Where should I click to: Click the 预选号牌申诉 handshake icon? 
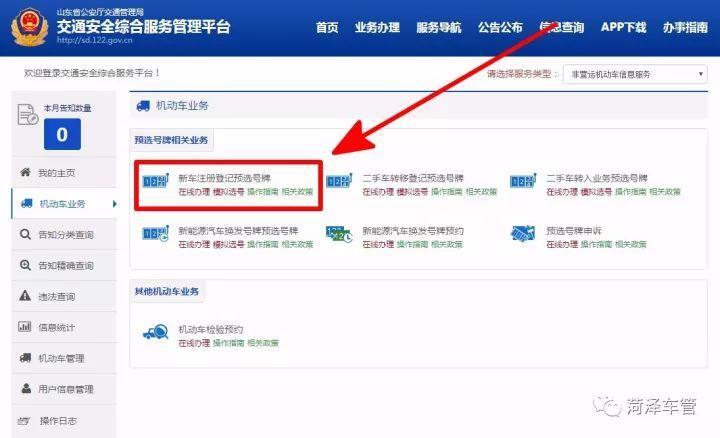coord(523,236)
